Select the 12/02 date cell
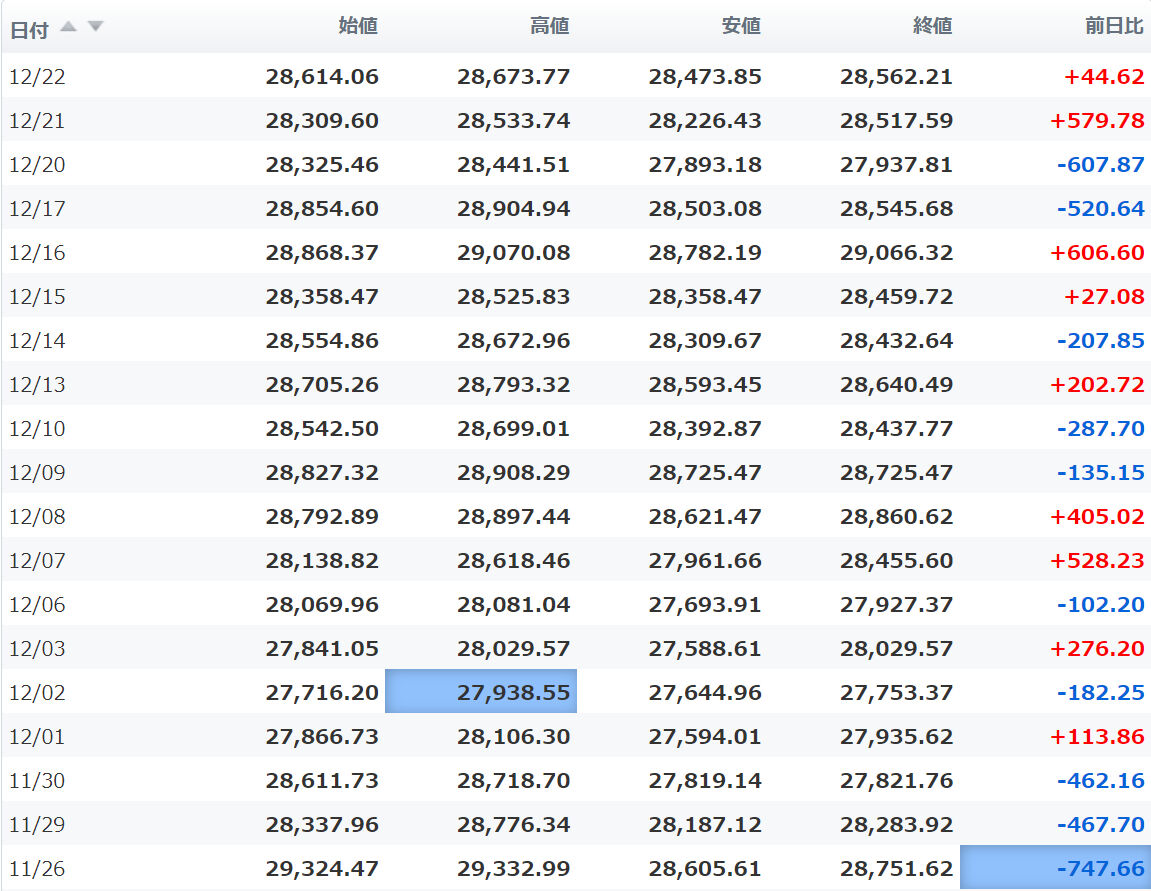 click(x=37, y=693)
